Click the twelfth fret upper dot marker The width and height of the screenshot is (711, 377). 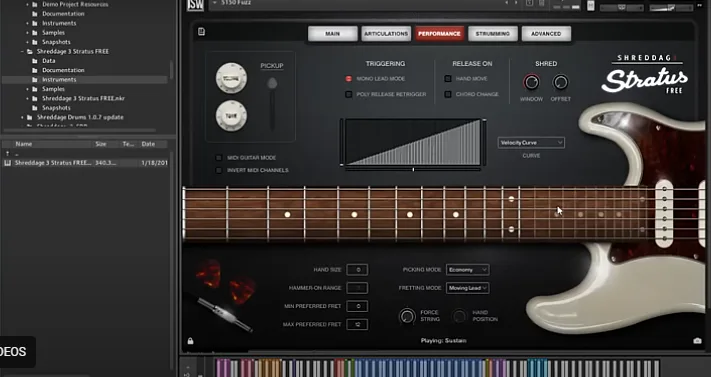pyautogui.click(x=511, y=199)
